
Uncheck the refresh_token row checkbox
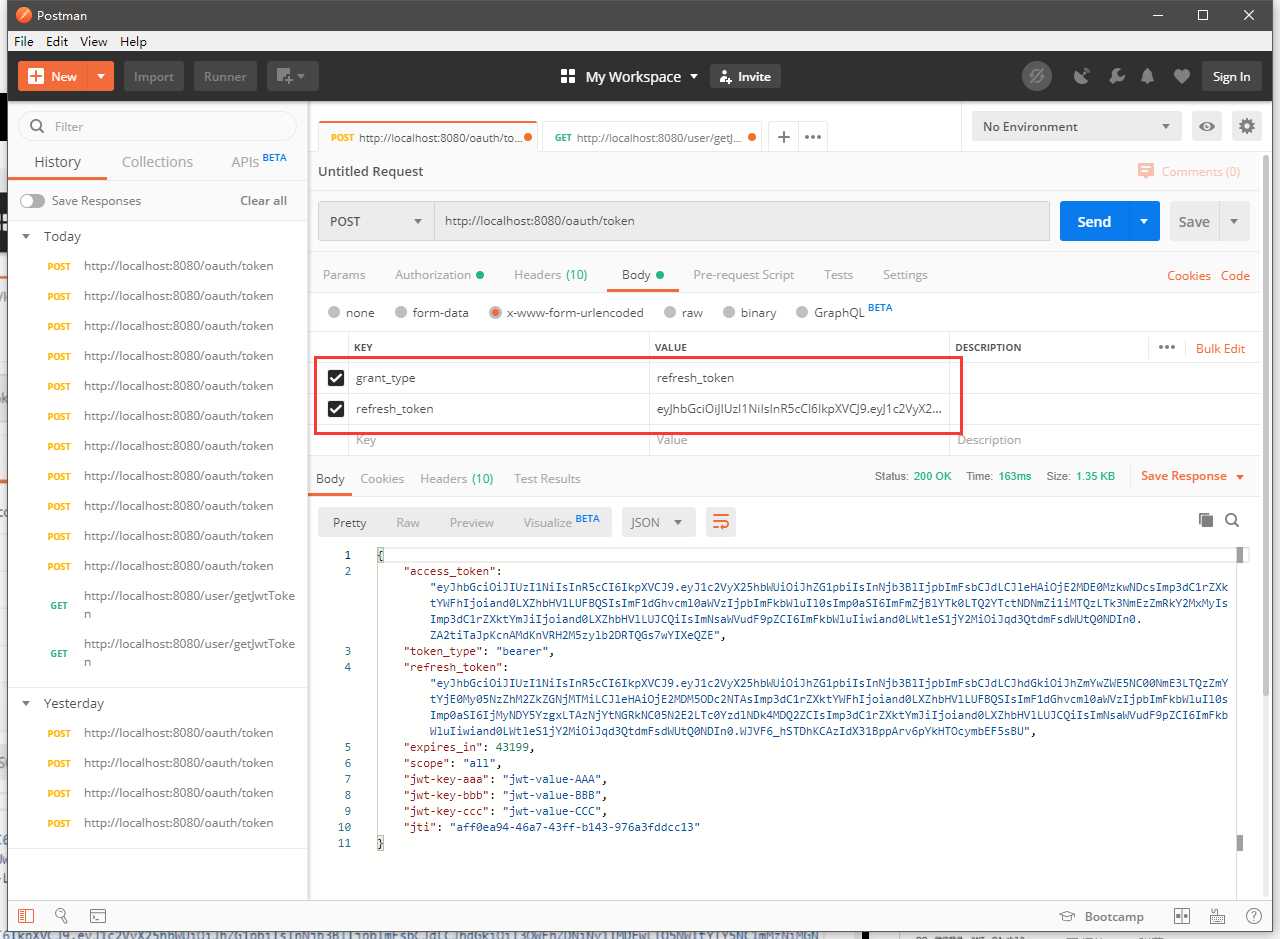pyautogui.click(x=336, y=409)
